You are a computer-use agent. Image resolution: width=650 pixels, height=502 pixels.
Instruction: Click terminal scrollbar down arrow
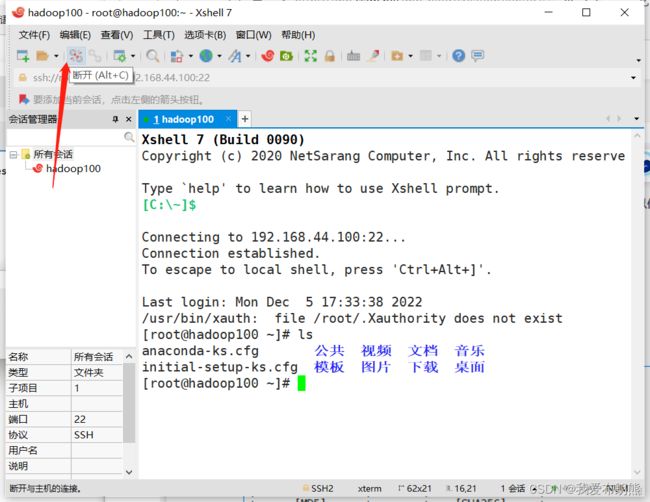click(x=637, y=473)
